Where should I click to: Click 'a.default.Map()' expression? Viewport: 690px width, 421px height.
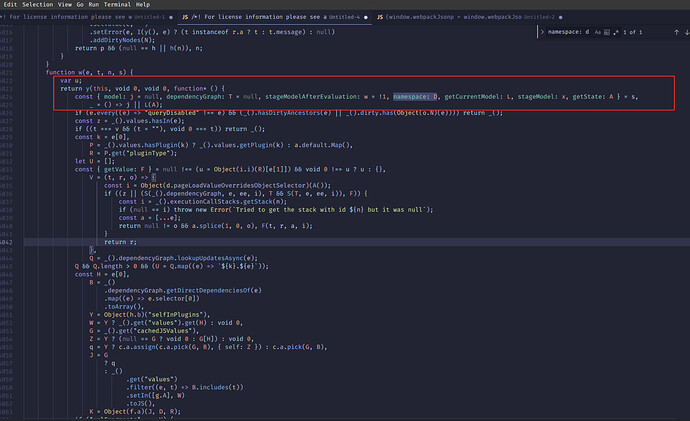click(x=322, y=145)
